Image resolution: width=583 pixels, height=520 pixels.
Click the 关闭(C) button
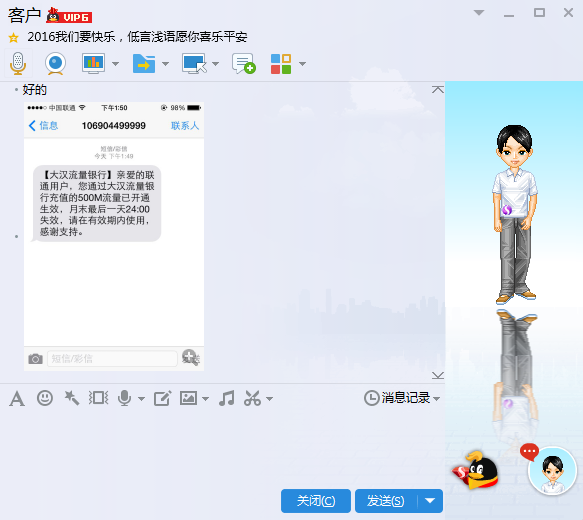tap(316, 501)
